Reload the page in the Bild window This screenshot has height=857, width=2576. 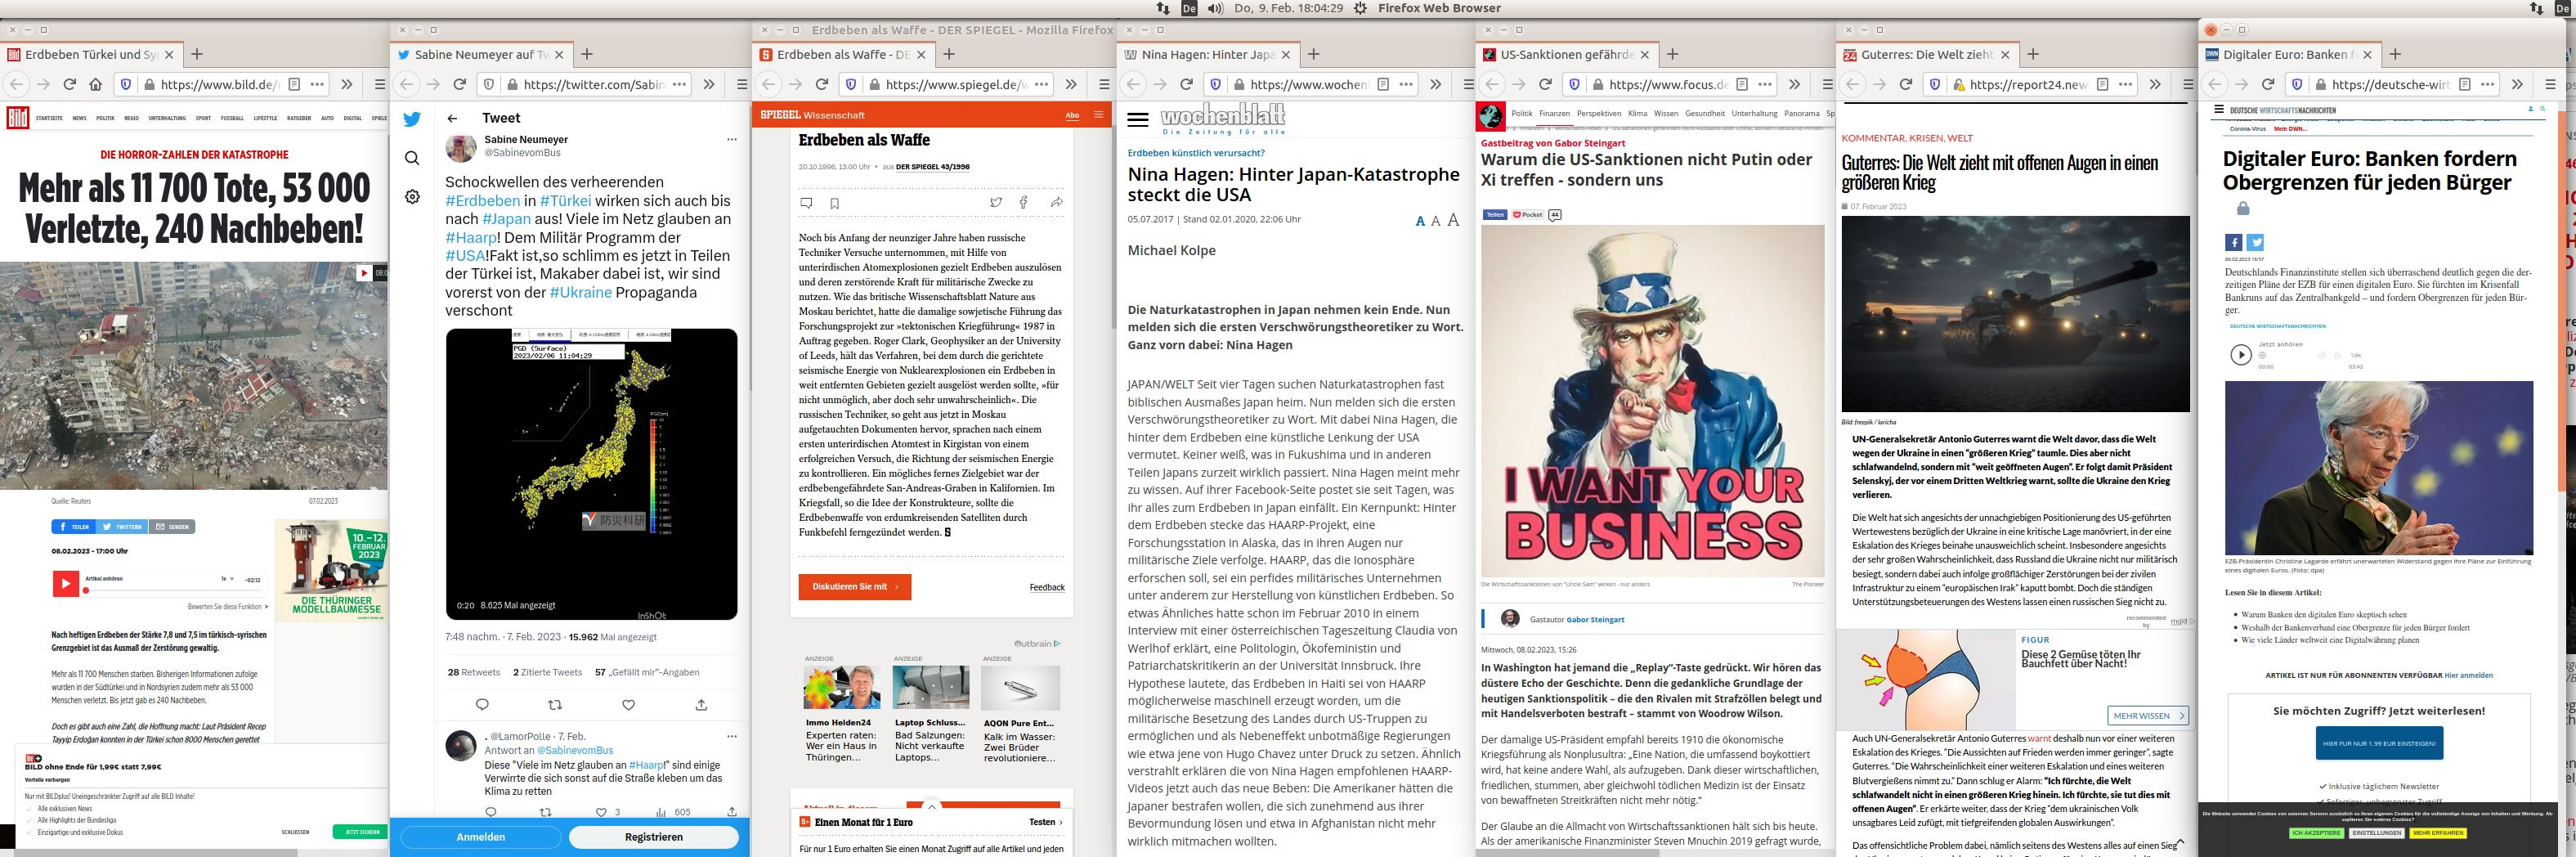(70, 85)
